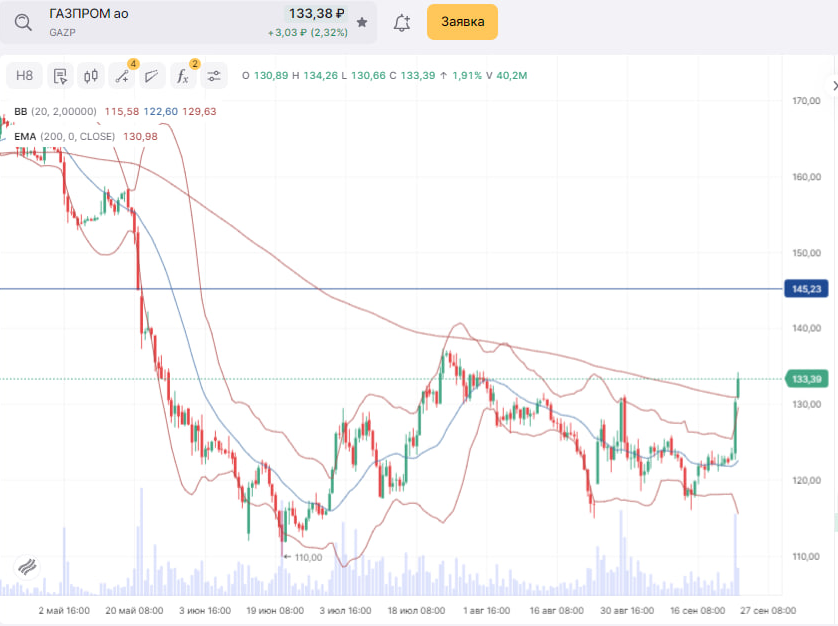Select the EMA (200, 0, CLOSE) indicator label

(64, 136)
